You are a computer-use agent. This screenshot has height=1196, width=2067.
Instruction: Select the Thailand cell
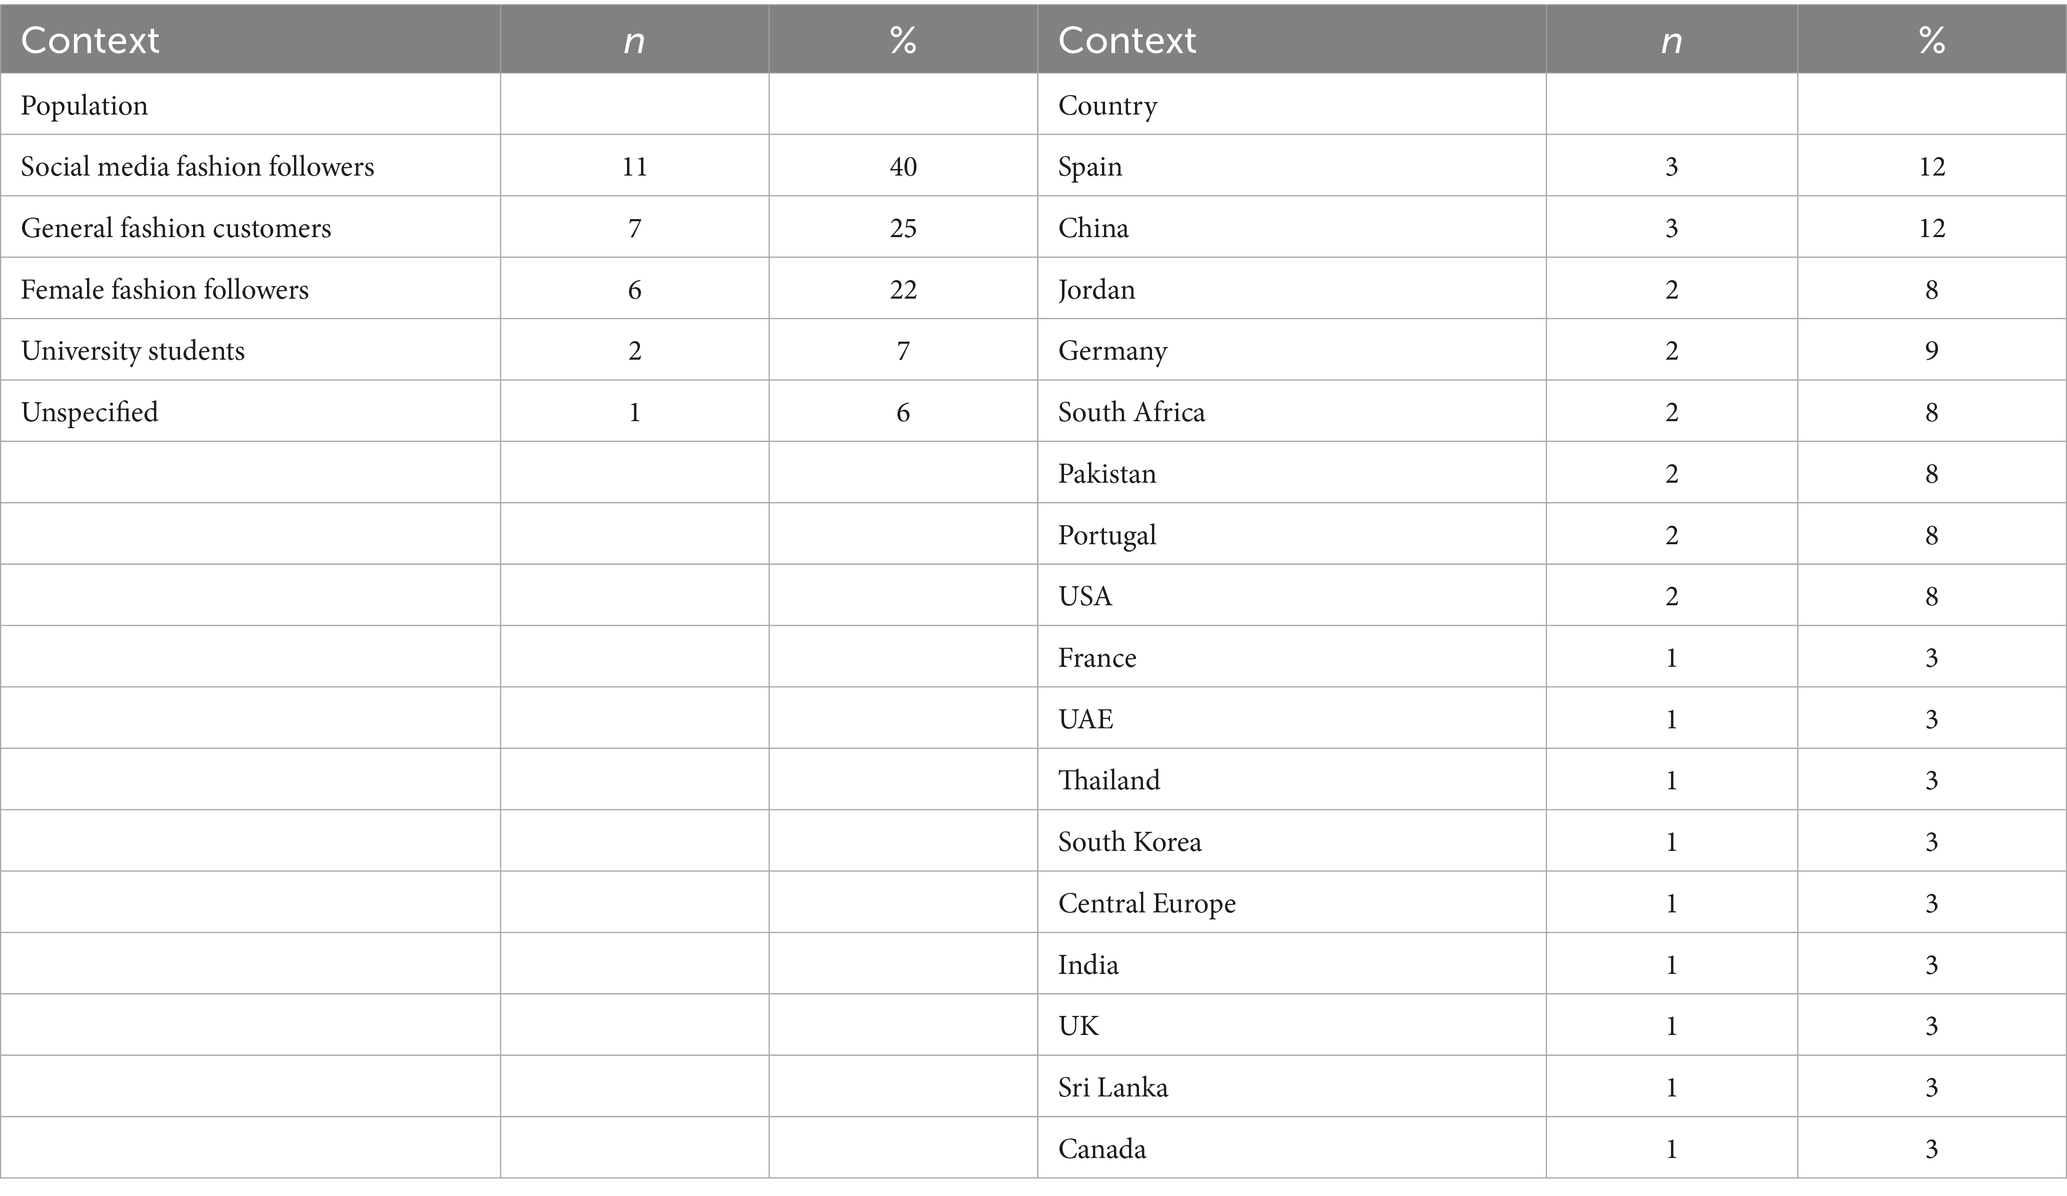point(1109,780)
